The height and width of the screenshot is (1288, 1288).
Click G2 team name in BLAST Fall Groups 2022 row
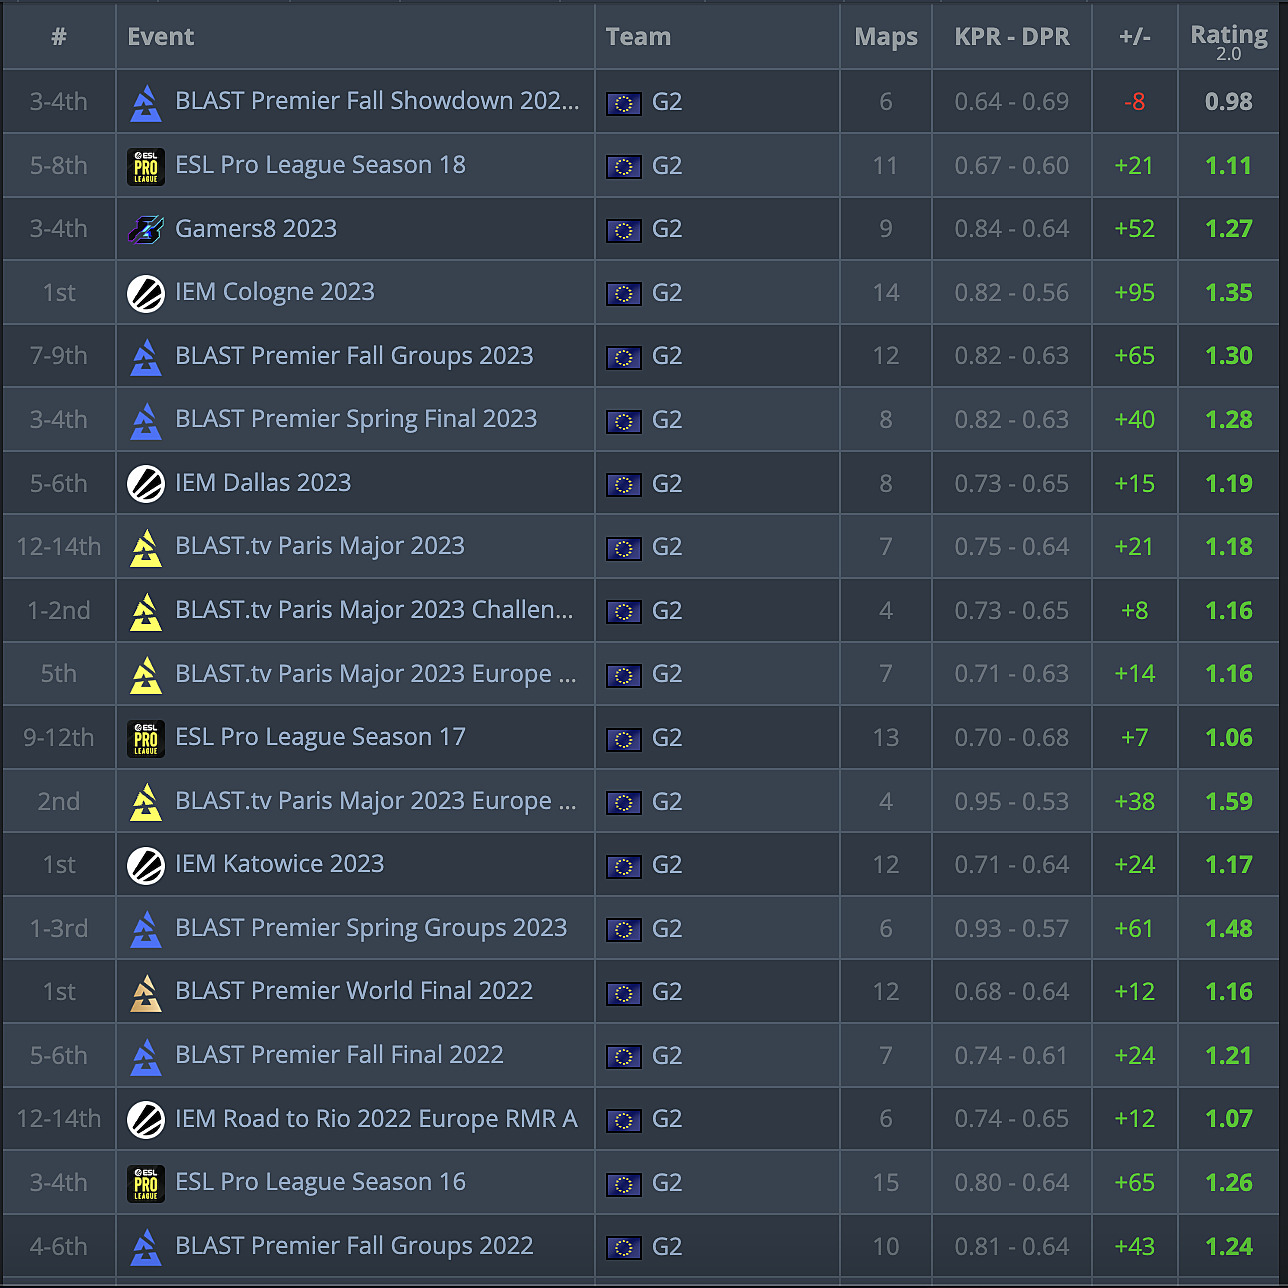[x=667, y=1247]
